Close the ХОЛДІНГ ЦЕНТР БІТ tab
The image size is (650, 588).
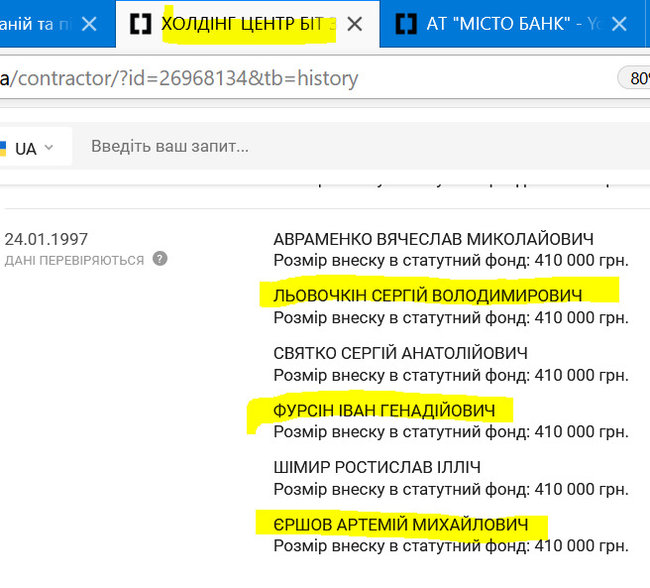click(354, 24)
